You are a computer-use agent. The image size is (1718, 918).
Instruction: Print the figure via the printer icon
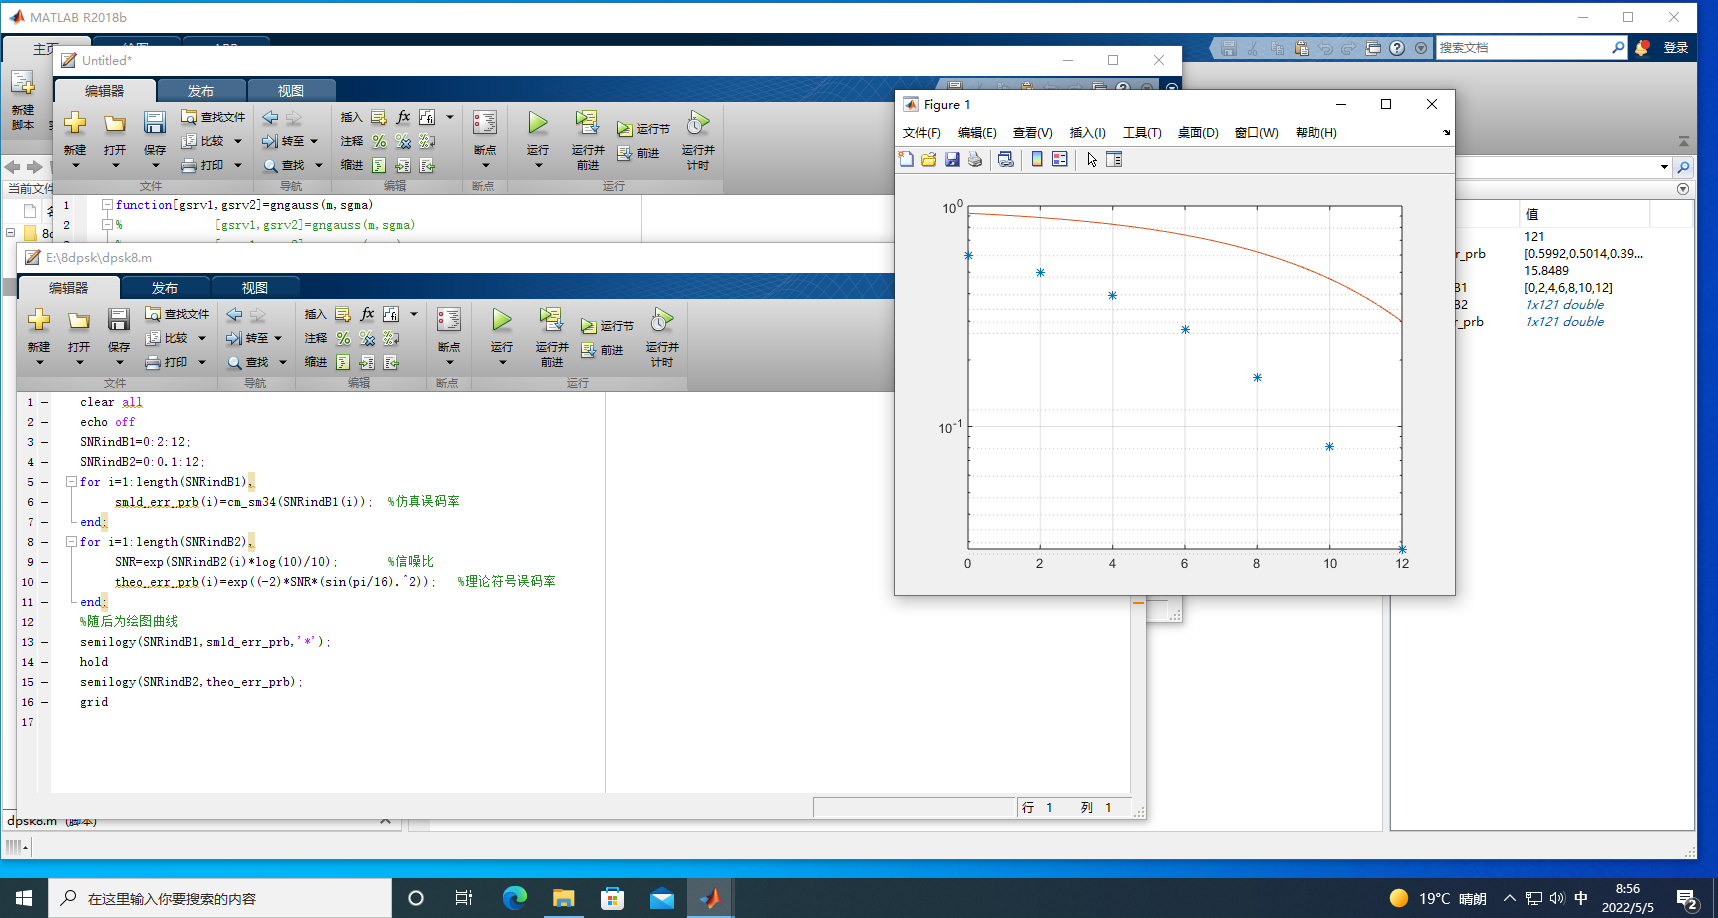[975, 159]
